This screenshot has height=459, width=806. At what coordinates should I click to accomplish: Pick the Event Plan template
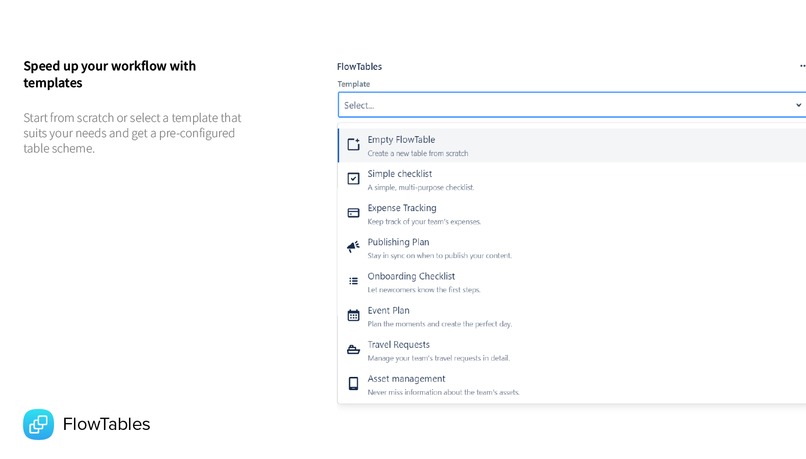572,316
